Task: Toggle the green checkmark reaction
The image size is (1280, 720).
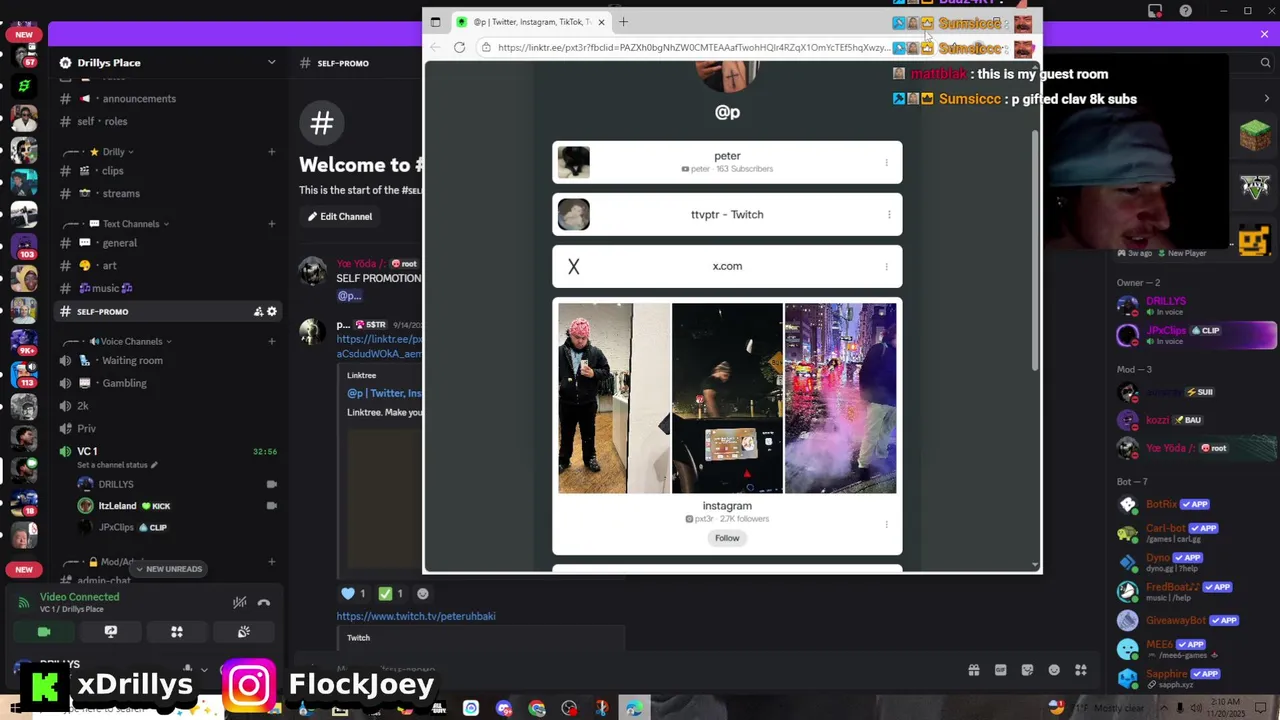Action: (391, 593)
